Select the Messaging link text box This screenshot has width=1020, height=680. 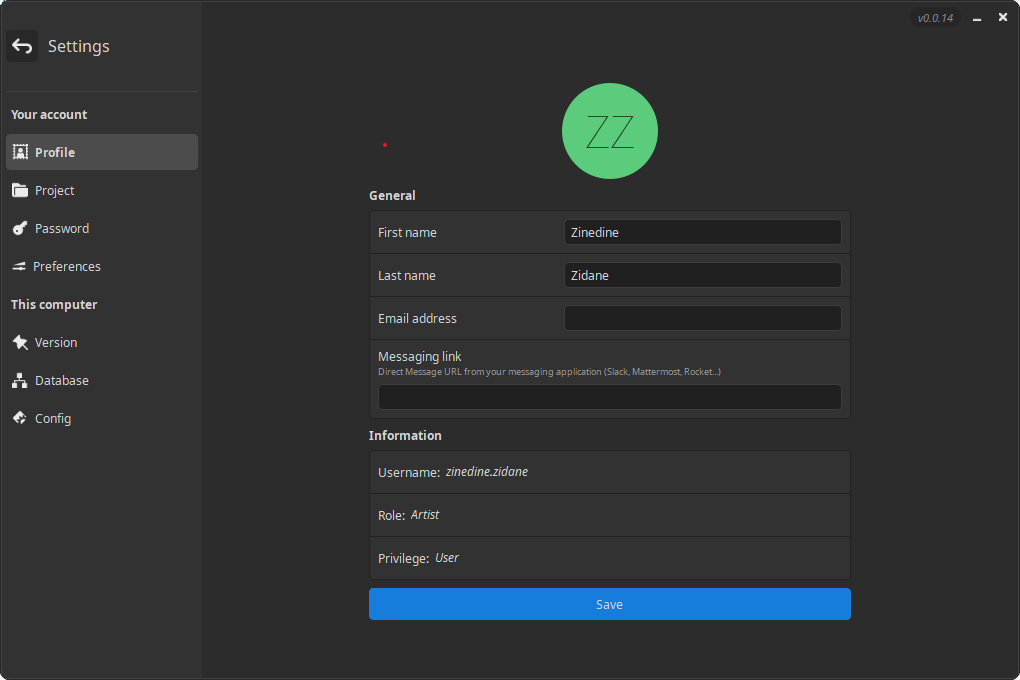[x=609, y=397]
